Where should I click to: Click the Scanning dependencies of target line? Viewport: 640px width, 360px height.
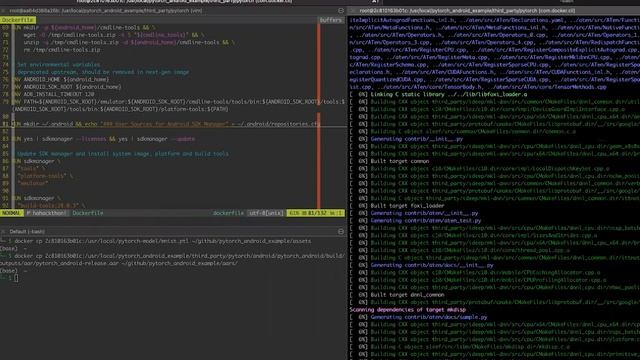point(407,309)
